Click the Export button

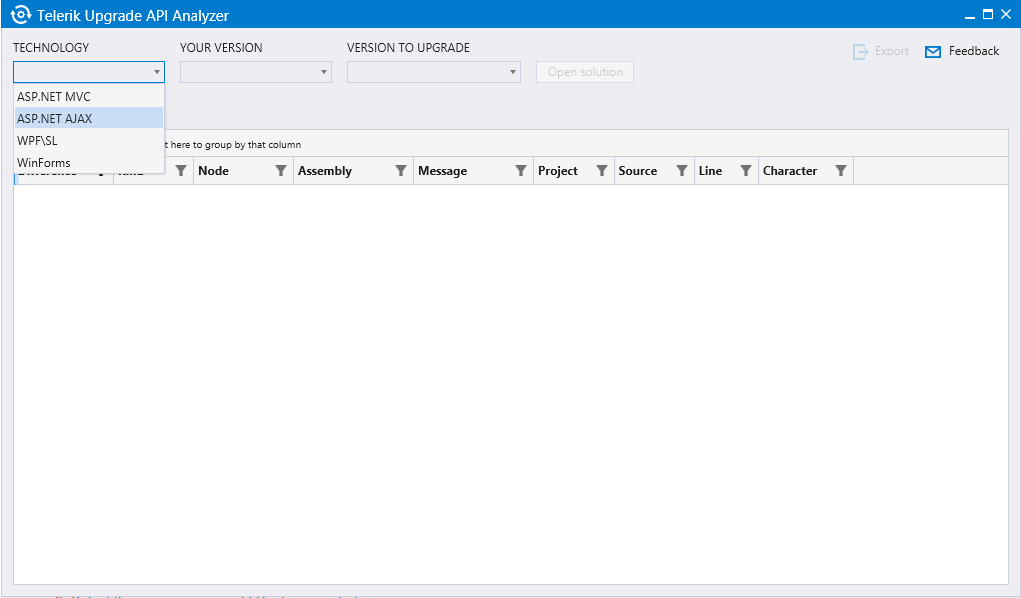pos(881,52)
